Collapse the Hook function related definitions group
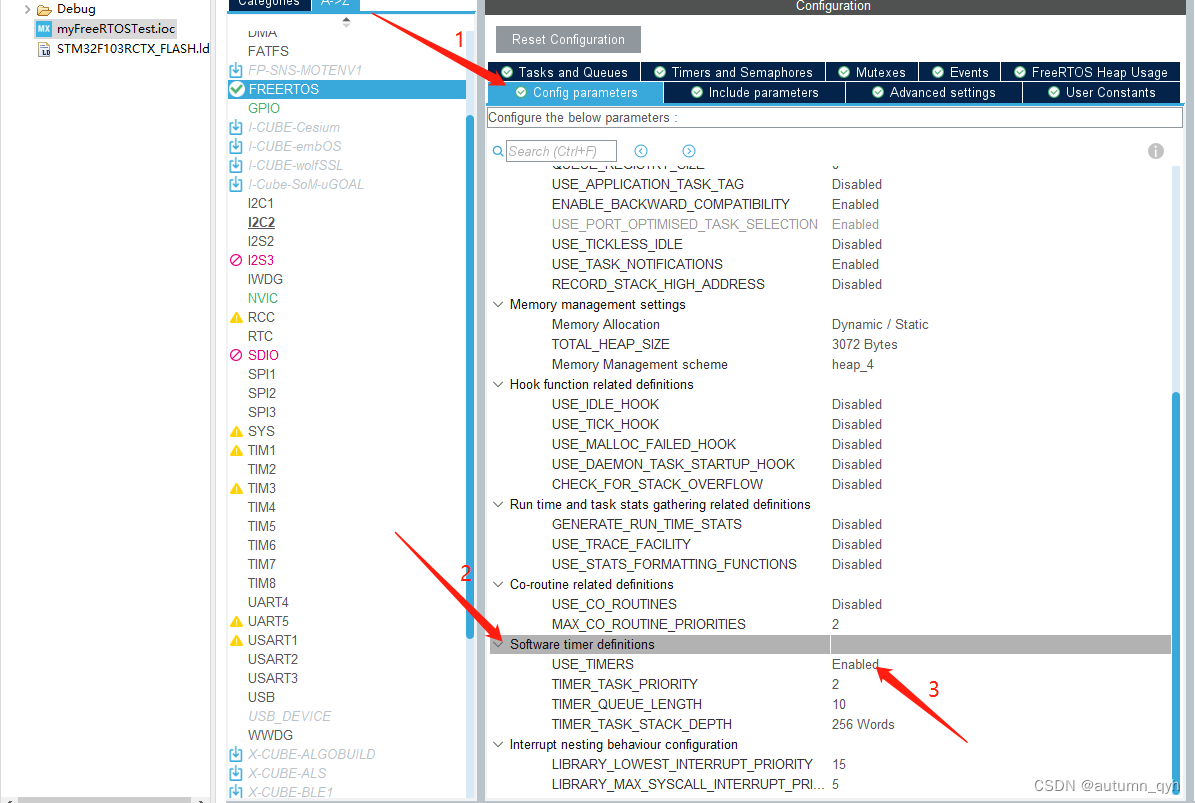Screen dimensions: 1195x803 pyautogui.click(x=498, y=384)
